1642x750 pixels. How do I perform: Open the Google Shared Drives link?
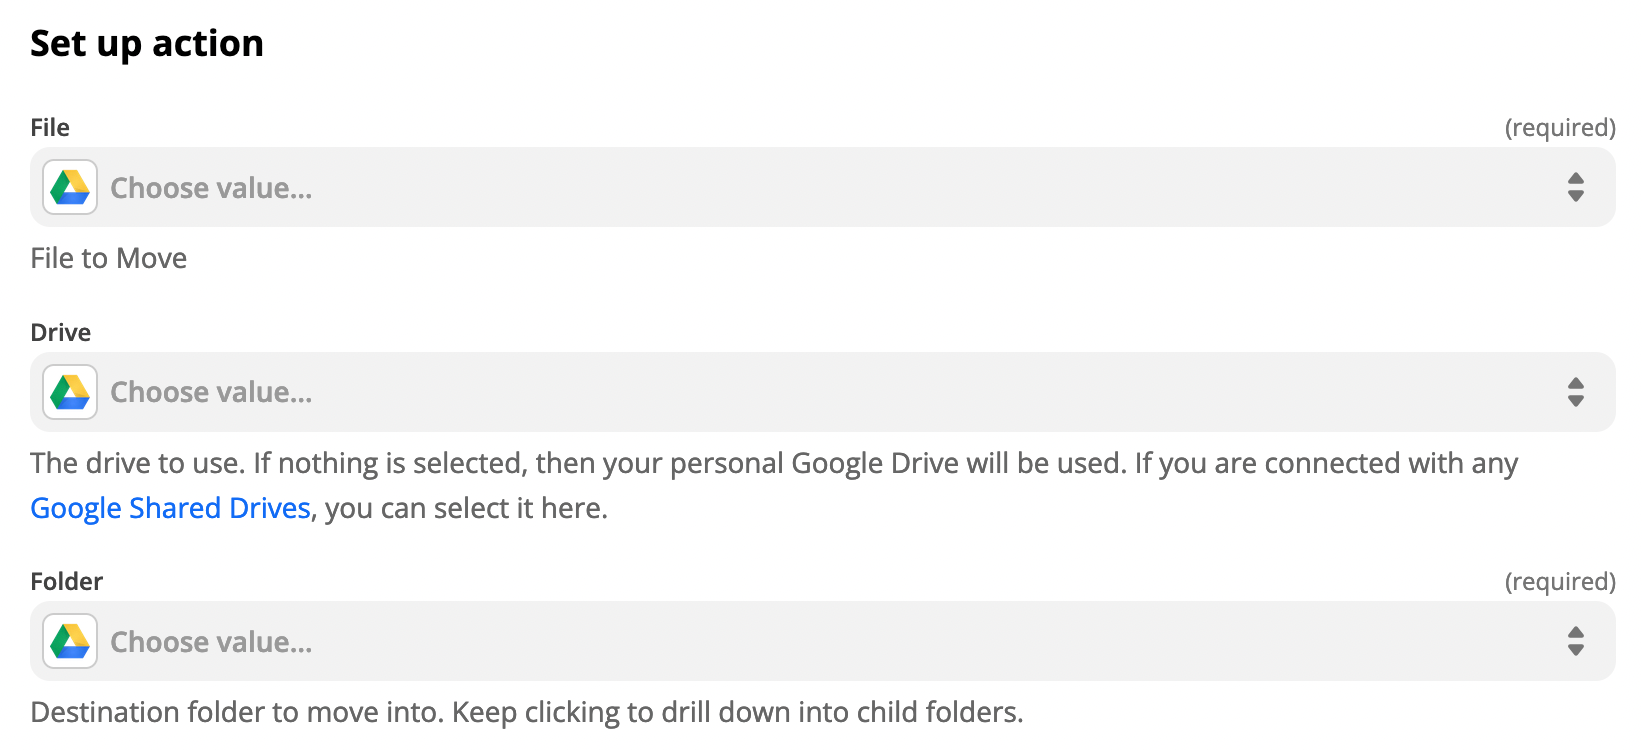(x=171, y=508)
